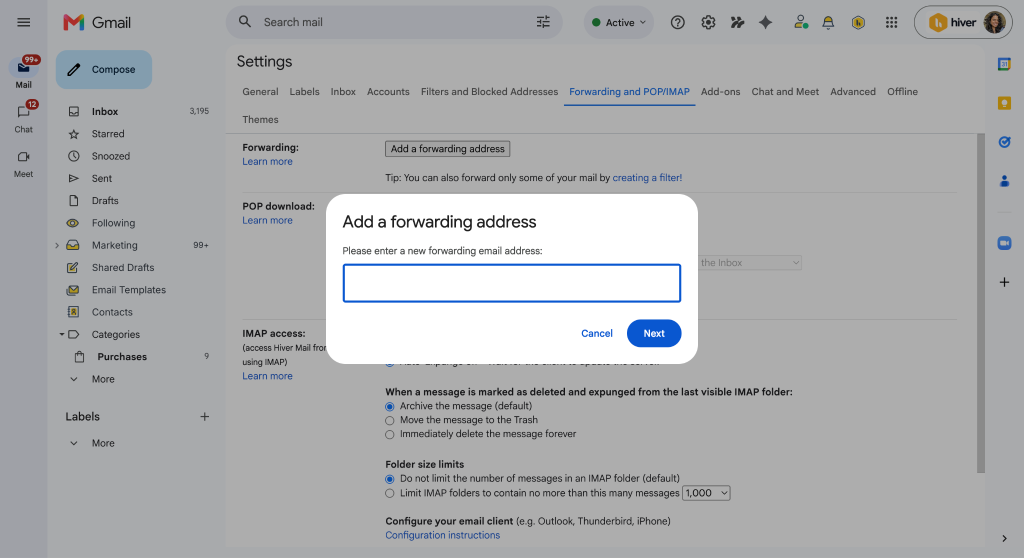Open Filters and Blocked Addresses tab
The width and height of the screenshot is (1024, 558).
[x=489, y=92]
